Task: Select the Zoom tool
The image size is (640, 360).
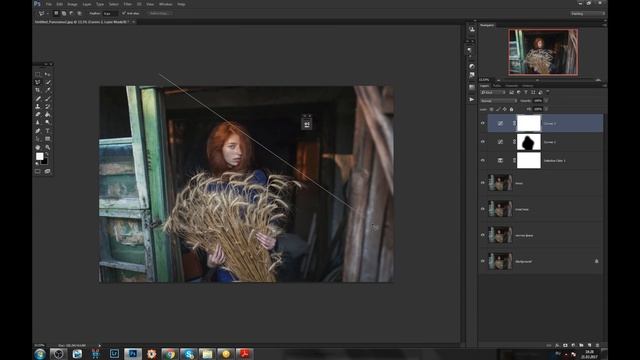Action: [48, 147]
